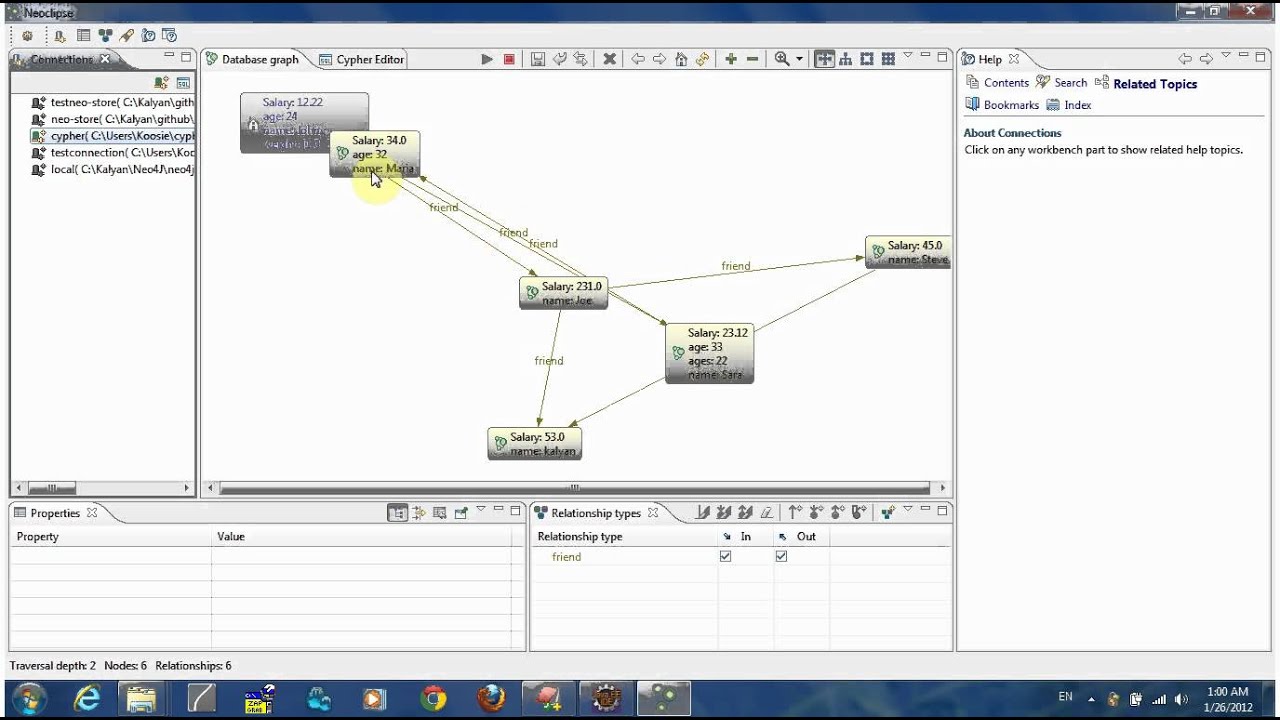The width and height of the screenshot is (1280, 720).
Task: Toggle show categories in the Properties toolbar
Action: [x=397, y=513]
